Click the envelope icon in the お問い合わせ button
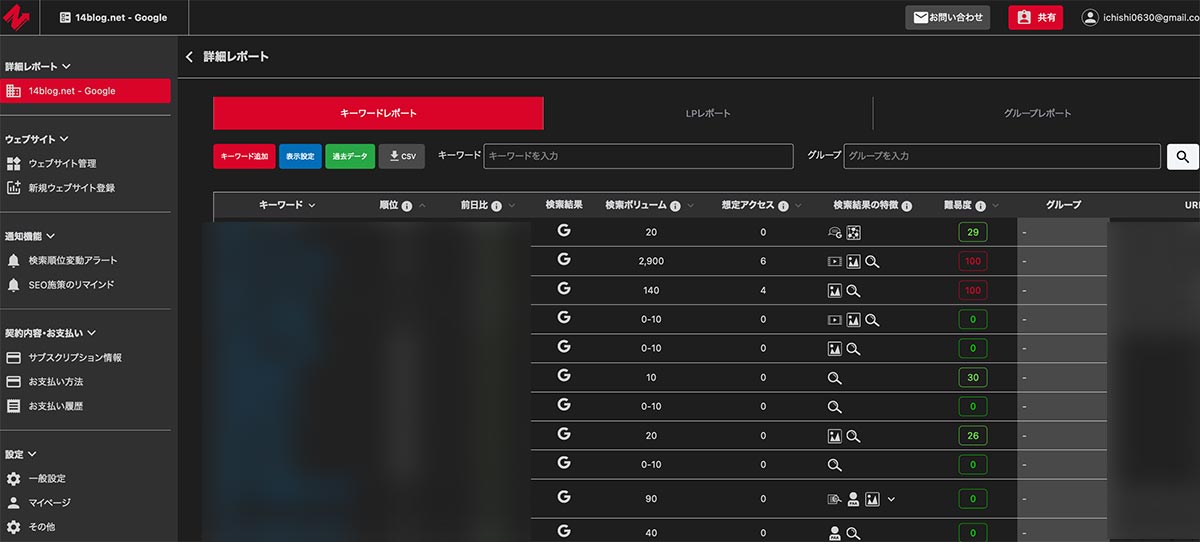This screenshot has height=542, width=1200. tap(921, 17)
